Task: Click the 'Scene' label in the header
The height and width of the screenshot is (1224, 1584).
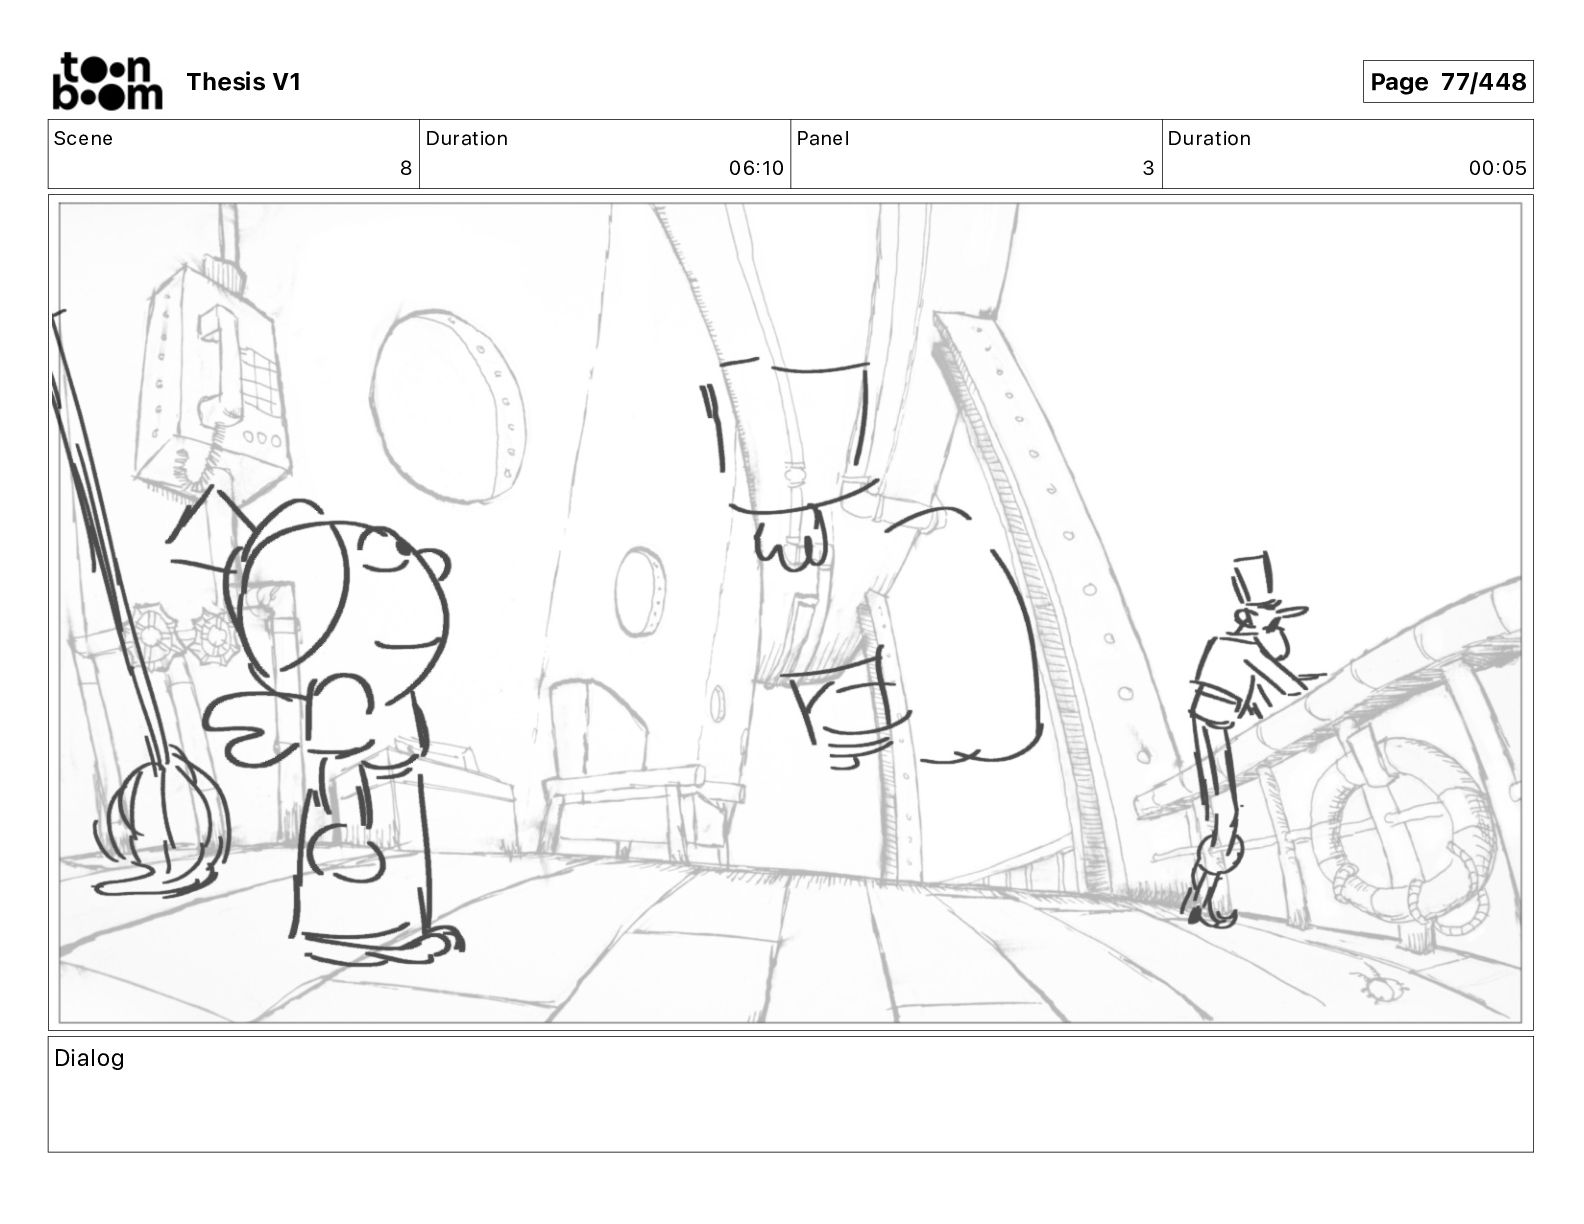Action: tap(83, 138)
